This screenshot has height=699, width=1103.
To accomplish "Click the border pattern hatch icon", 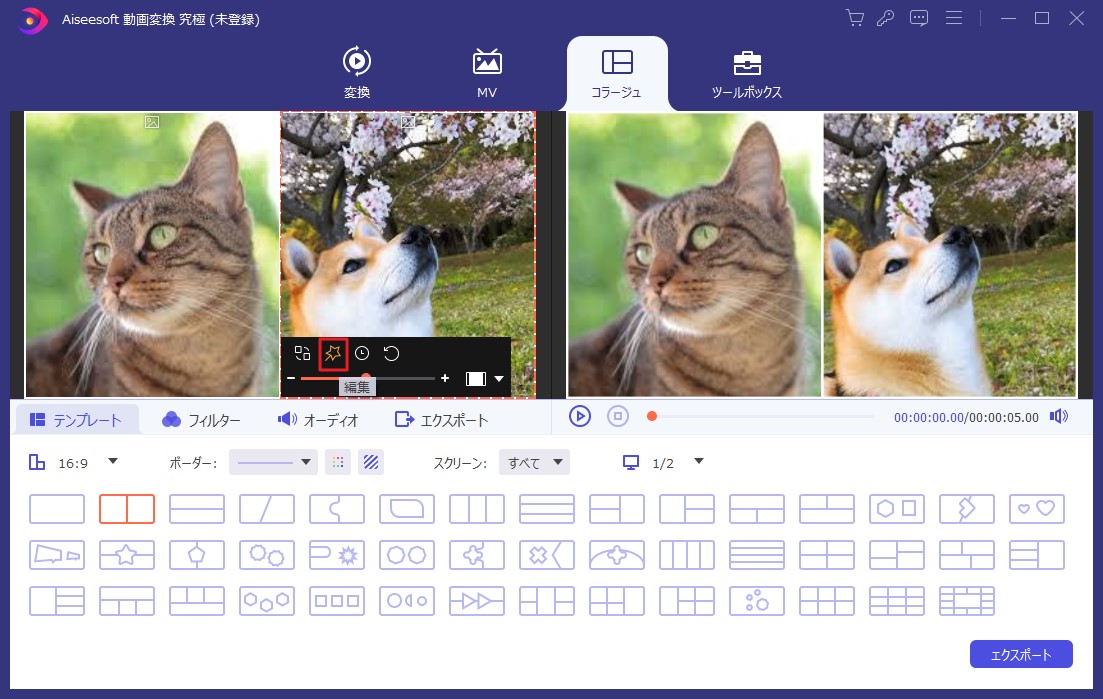I will 371,462.
